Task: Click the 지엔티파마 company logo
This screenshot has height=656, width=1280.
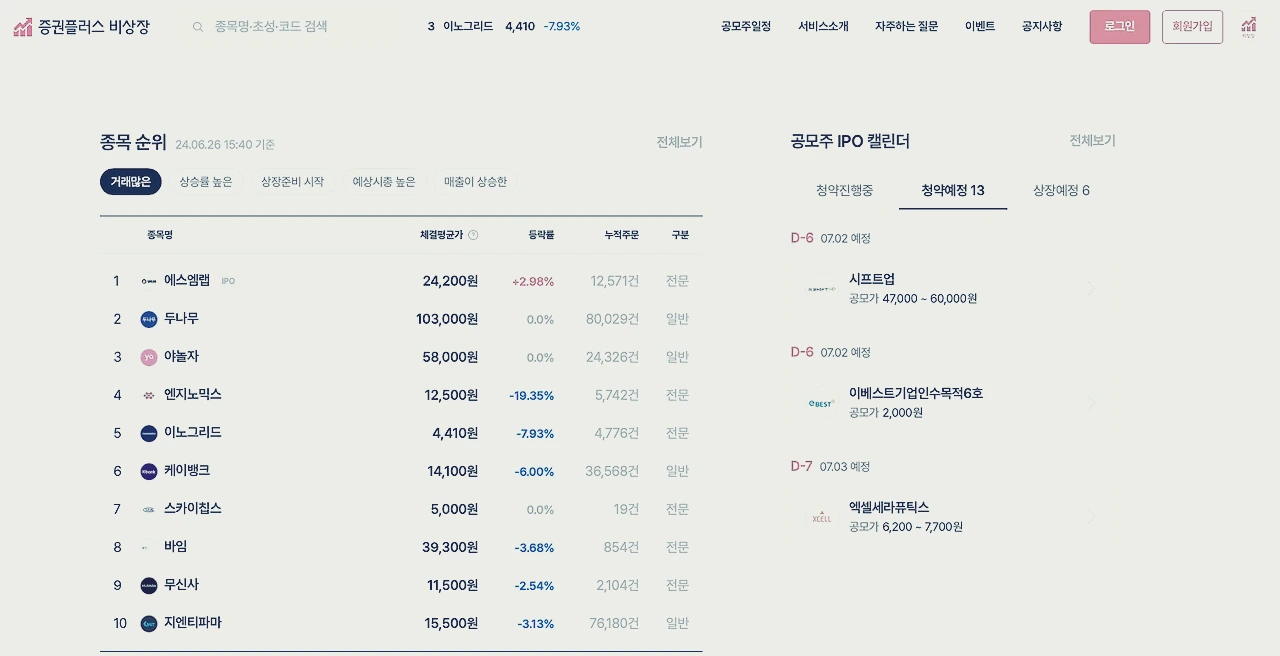Action: click(x=149, y=623)
